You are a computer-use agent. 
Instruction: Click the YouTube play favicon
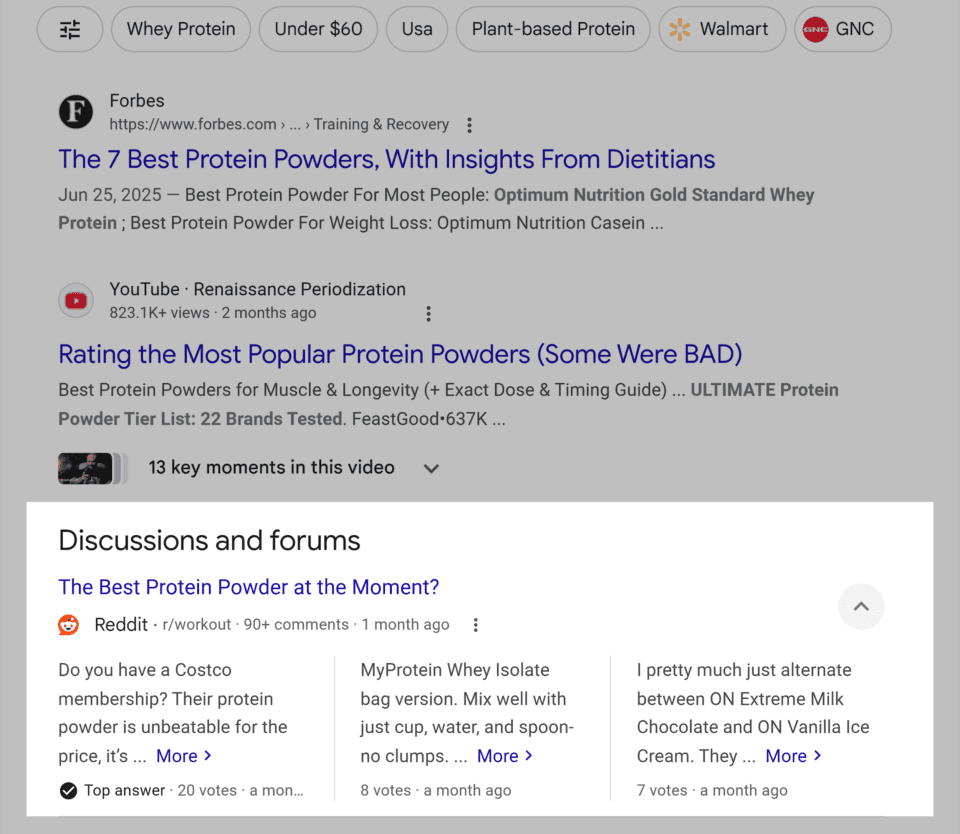[x=76, y=300]
